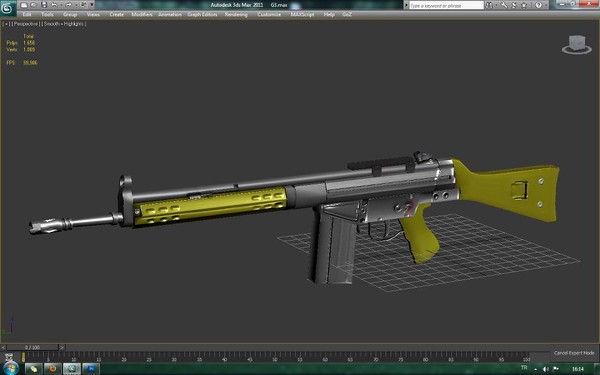The image size is (600, 375).
Task: Click the taskbar clock showing 16:14
Action: click(577, 369)
